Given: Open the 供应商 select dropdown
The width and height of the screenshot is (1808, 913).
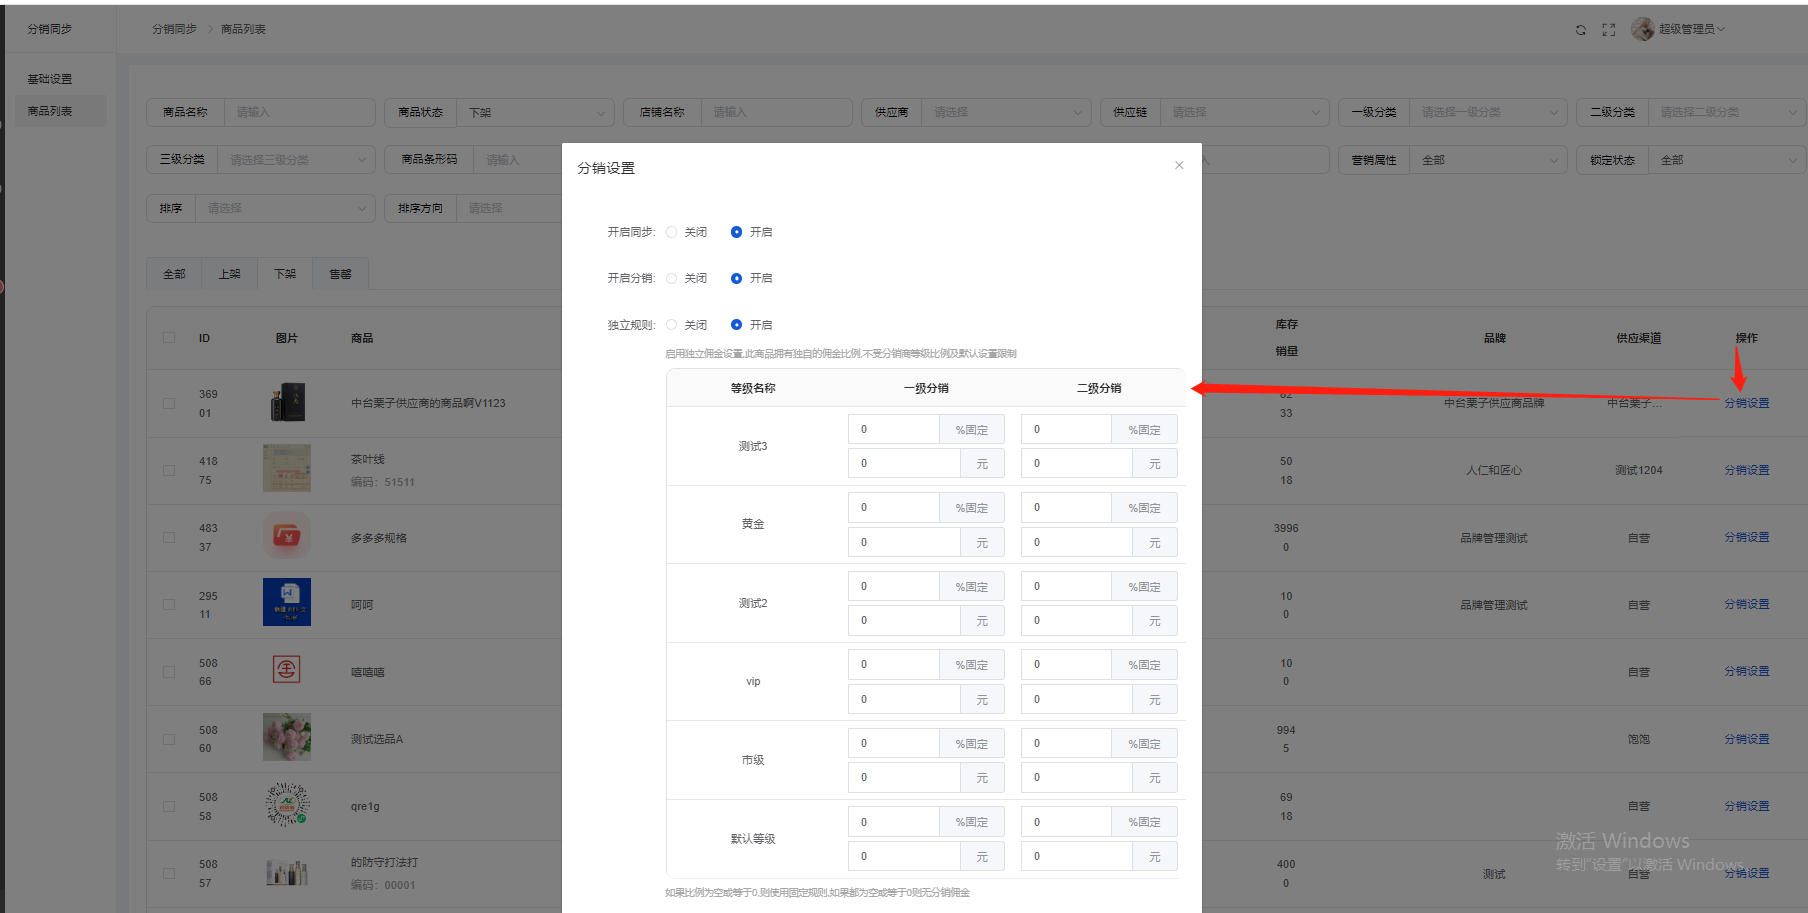Looking at the screenshot, I should [1005, 112].
